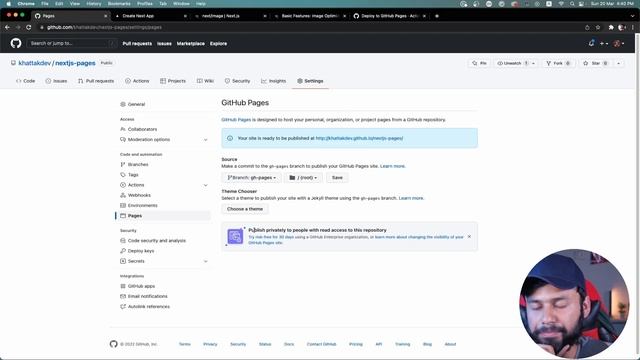Open the Insights tab
This screenshot has height=360, width=640.
tap(273, 81)
